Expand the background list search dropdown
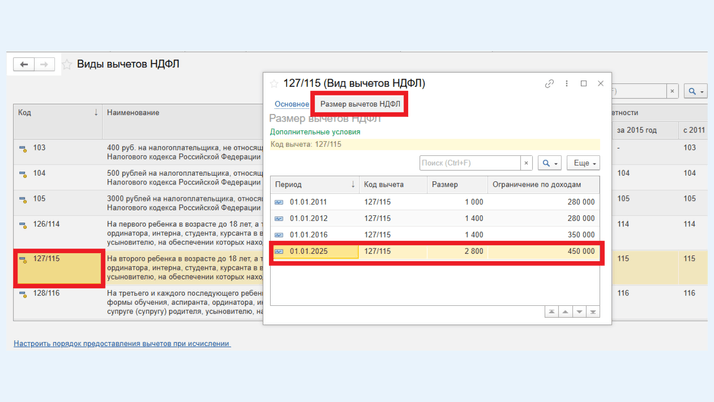Screen dimensions: 714x402 [694, 91]
